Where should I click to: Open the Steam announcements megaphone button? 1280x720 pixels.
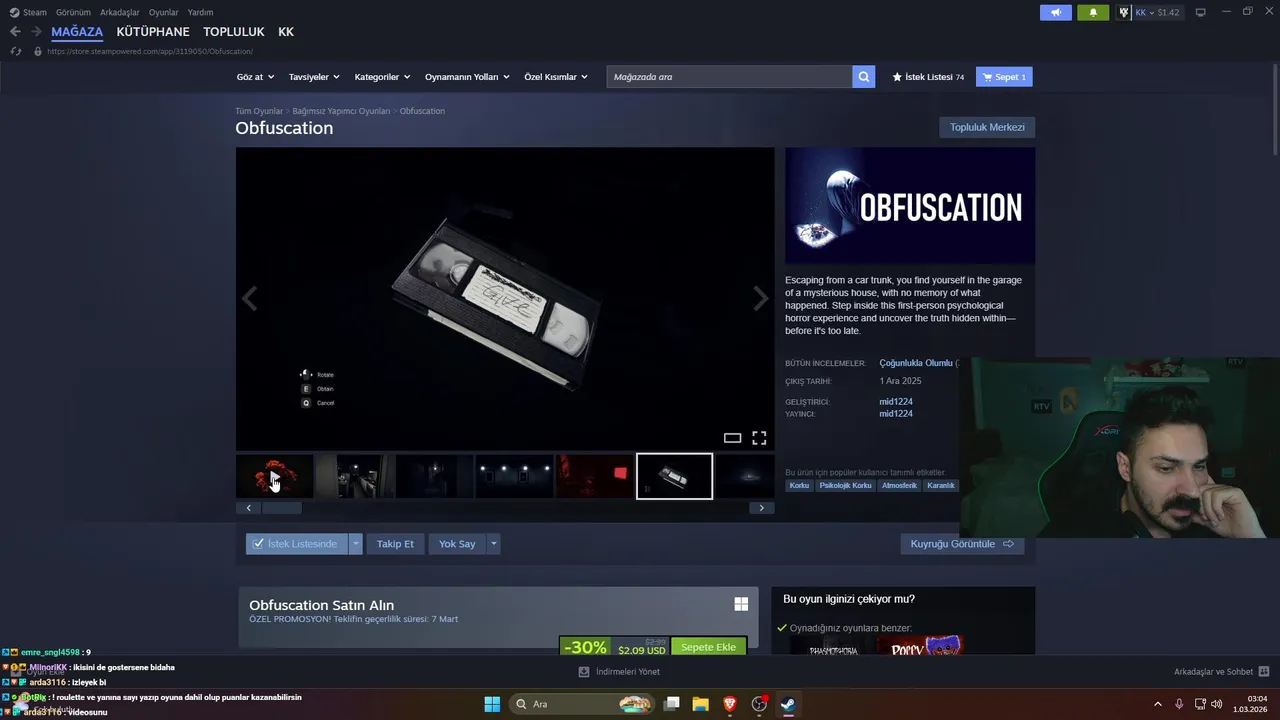click(x=1055, y=13)
